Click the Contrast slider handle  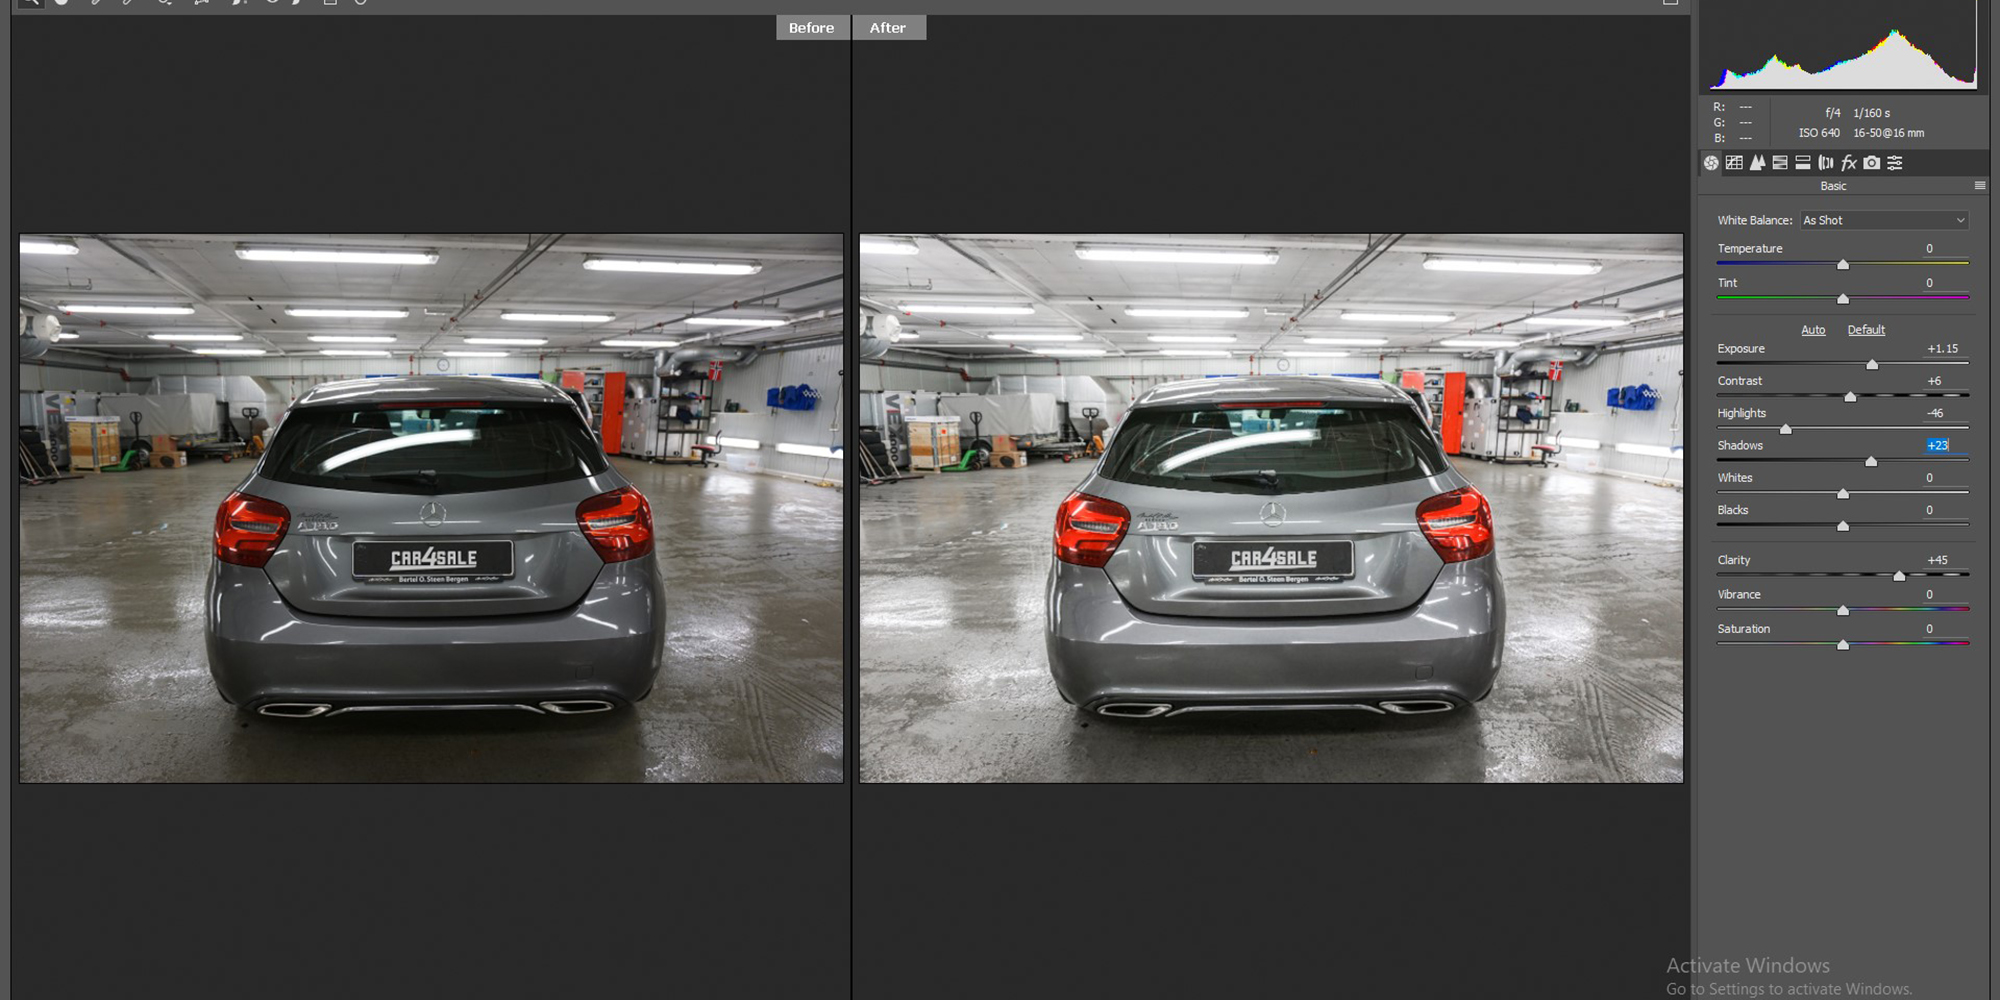tap(1850, 397)
